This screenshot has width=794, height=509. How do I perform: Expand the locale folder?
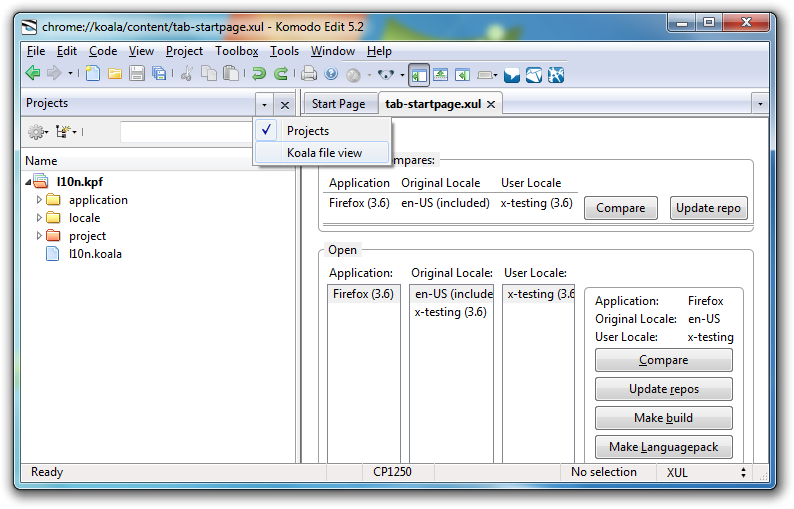coord(39,218)
